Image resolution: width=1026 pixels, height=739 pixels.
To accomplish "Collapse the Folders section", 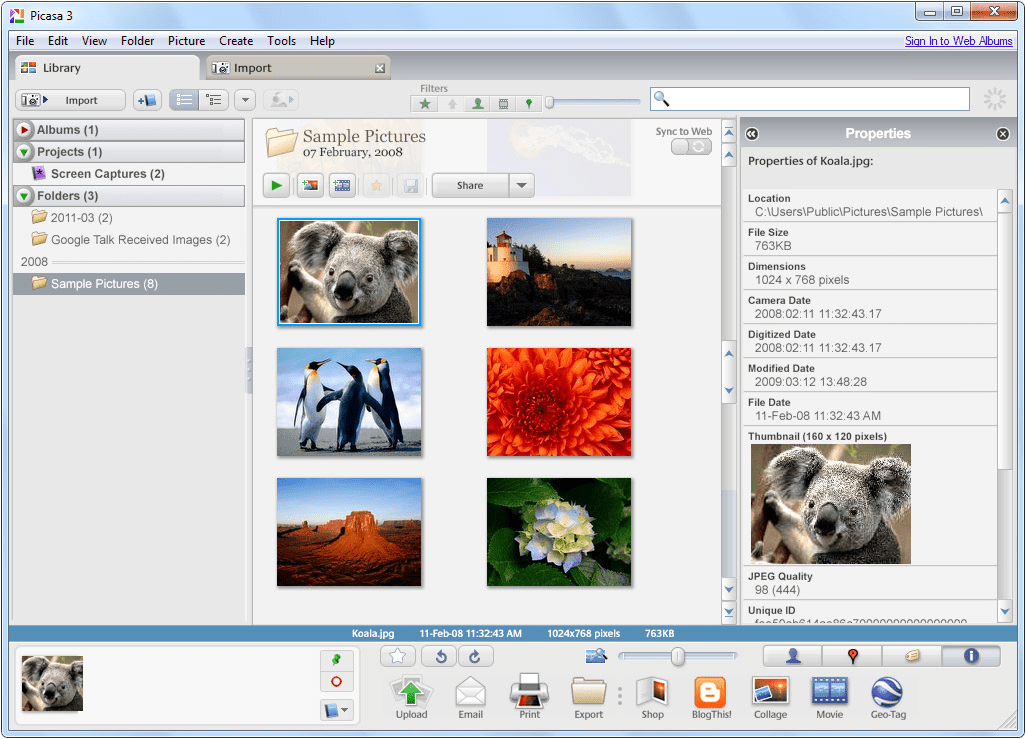I will pos(25,196).
